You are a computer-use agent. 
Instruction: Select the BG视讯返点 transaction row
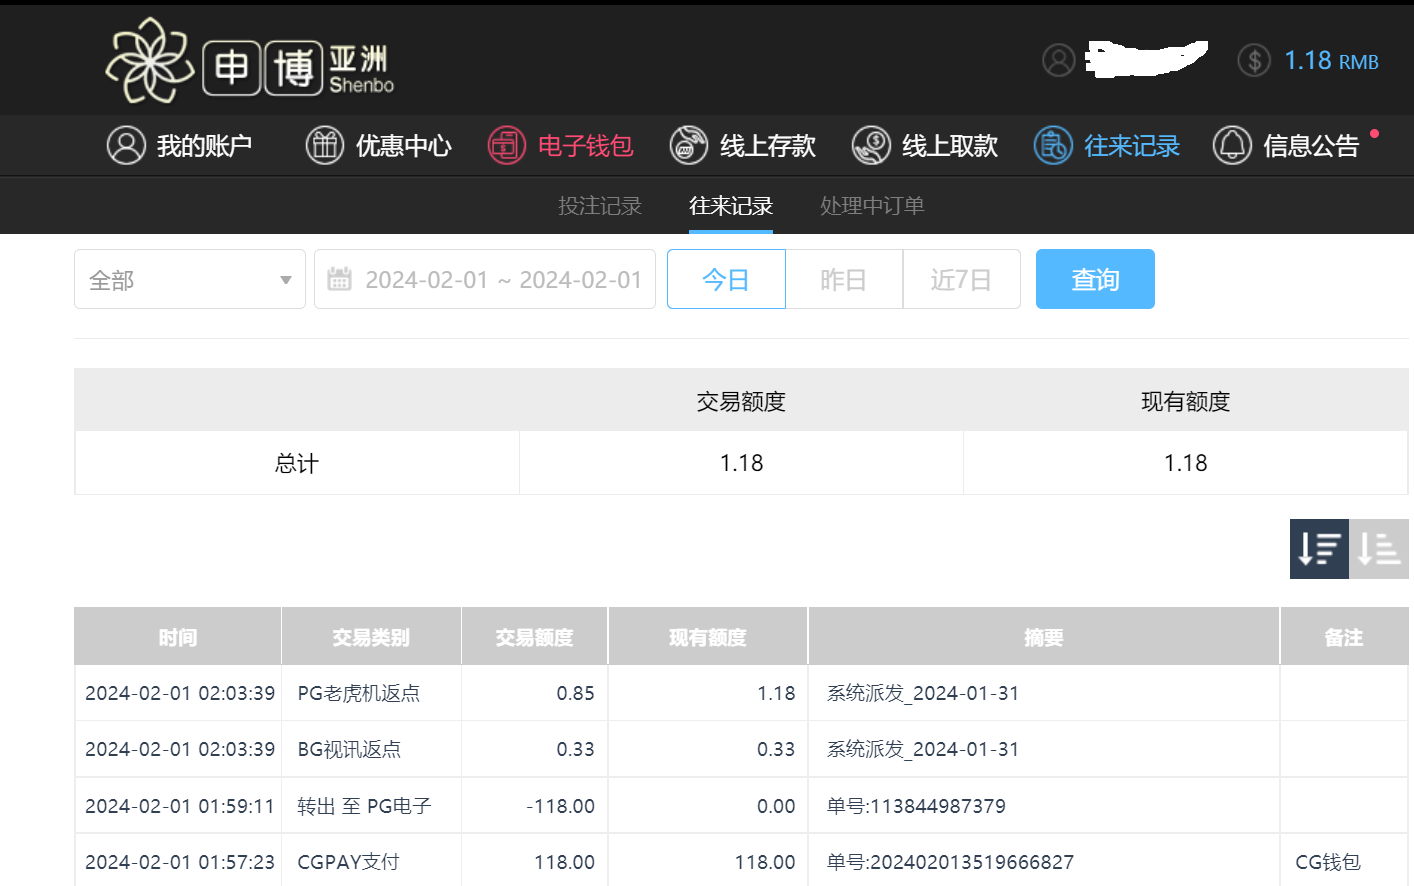tap(741, 749)
